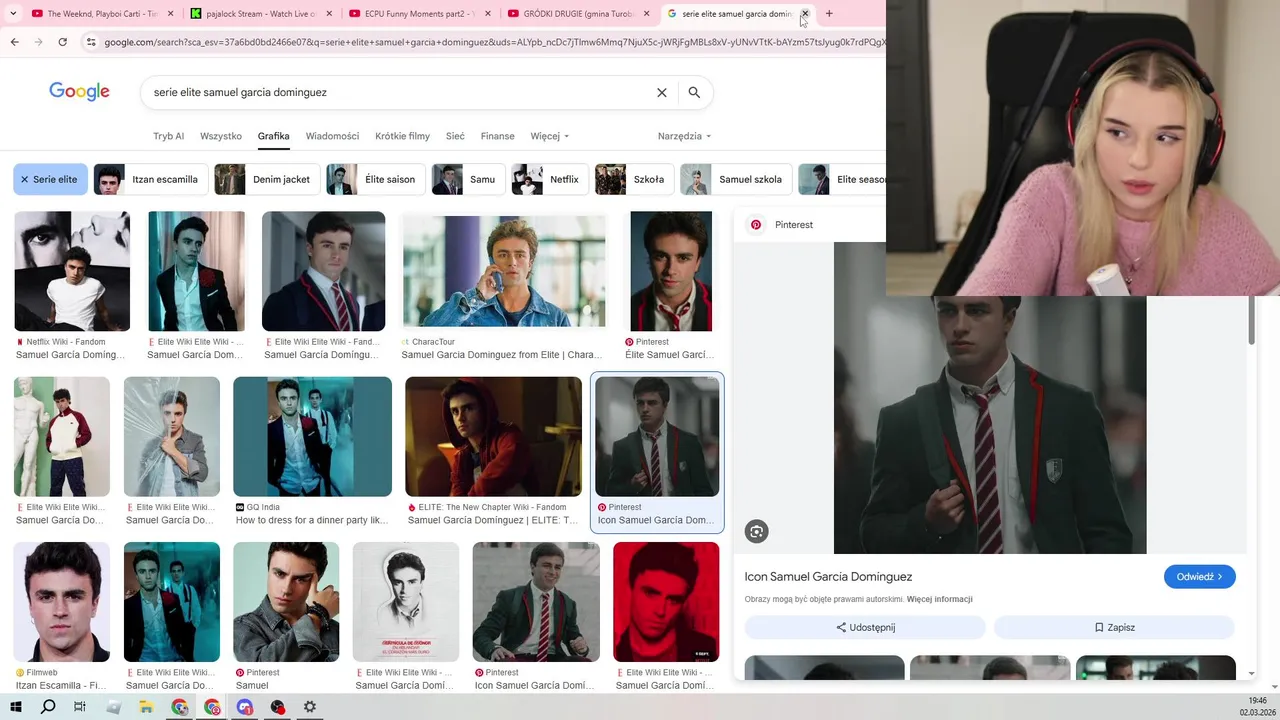Open Windows taskbar search
This screenshot has height=720, width=1280.
48,707
